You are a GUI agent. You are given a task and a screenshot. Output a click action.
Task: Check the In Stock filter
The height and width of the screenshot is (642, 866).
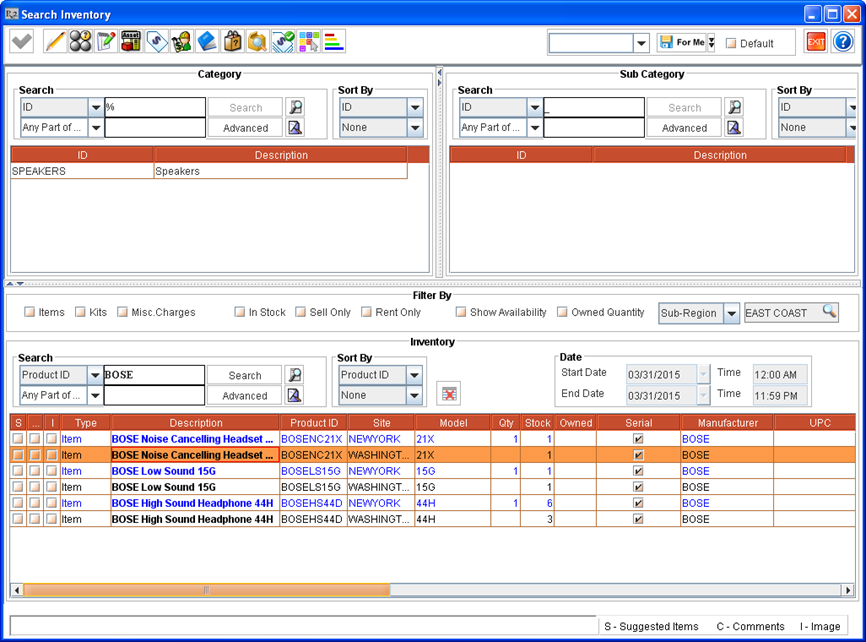click(x=239, y=312)
